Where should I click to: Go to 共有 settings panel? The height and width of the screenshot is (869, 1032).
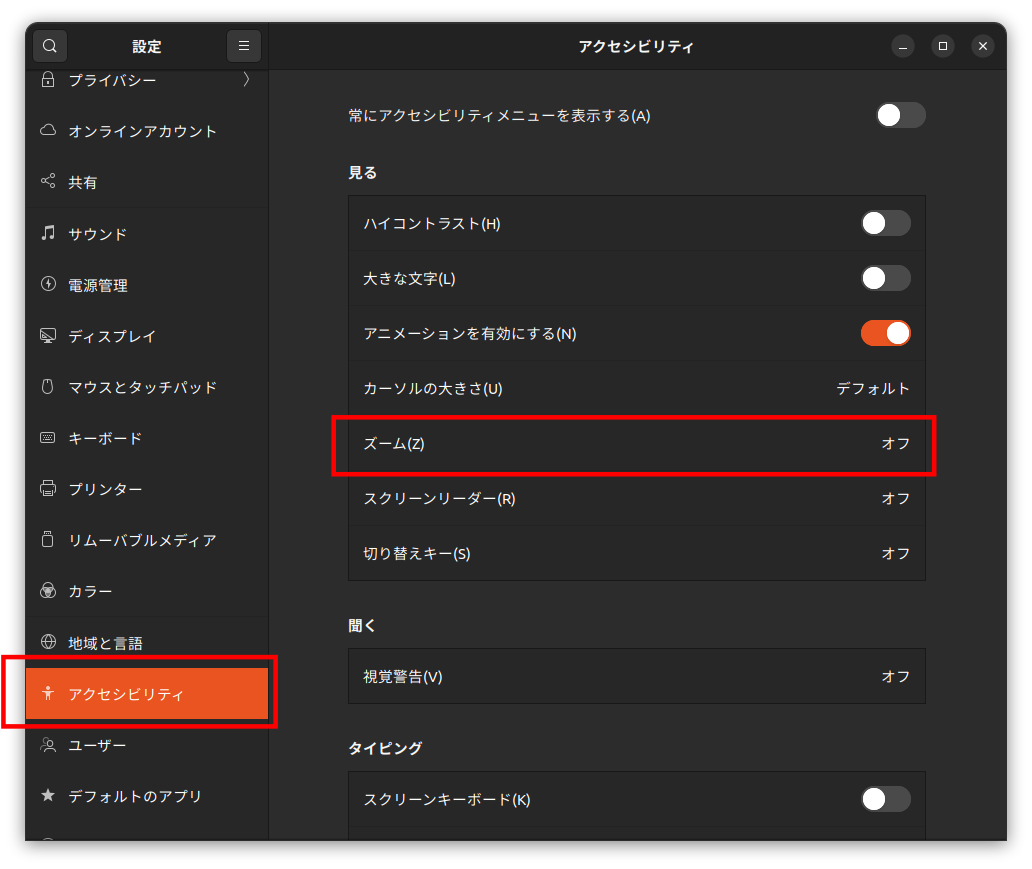click(147, 182)
